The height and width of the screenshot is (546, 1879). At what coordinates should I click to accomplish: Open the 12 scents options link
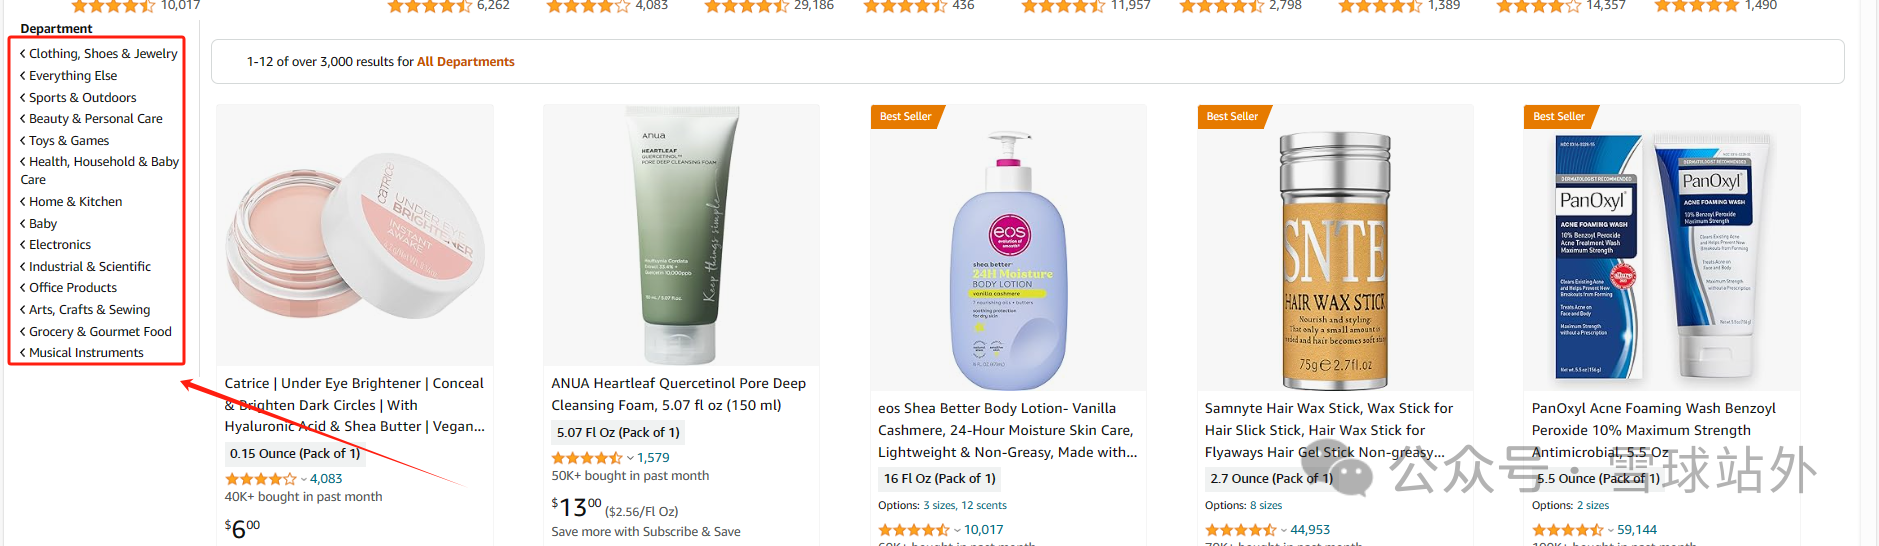tap(984, 506)
